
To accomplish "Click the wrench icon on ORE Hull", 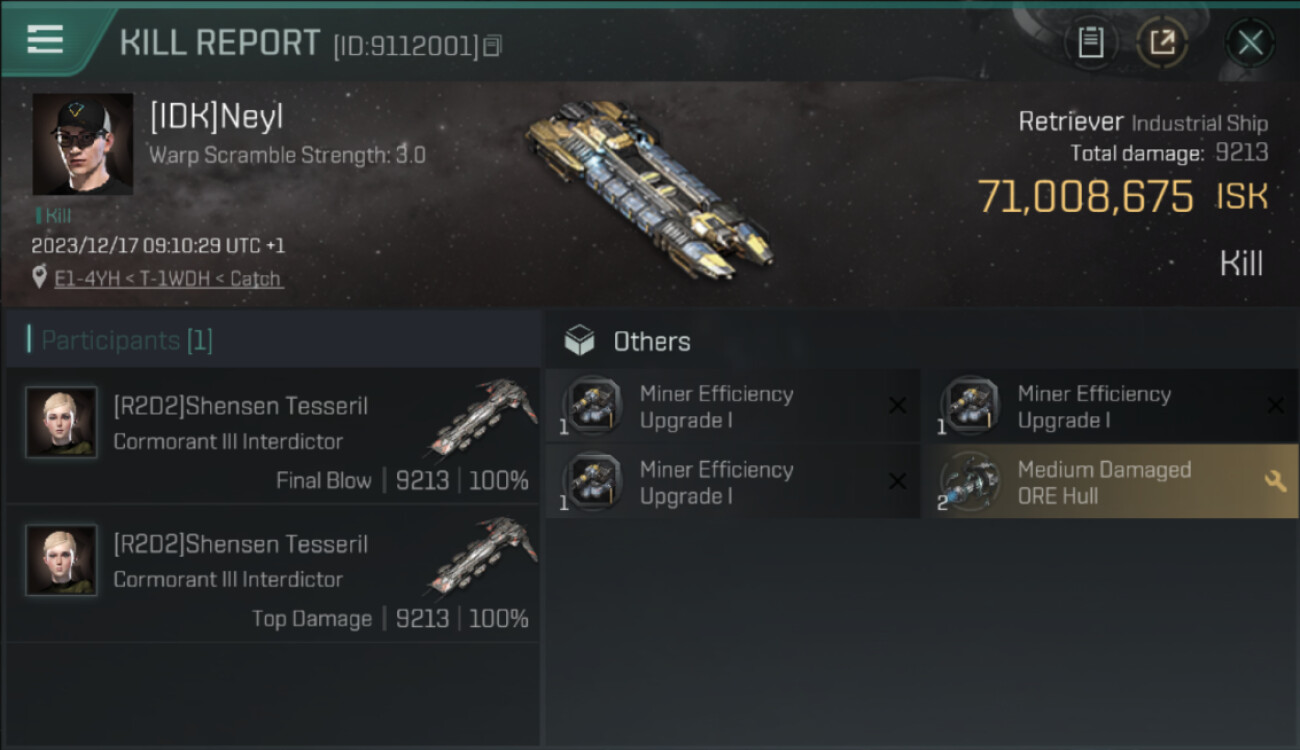I will [1275, 482].
